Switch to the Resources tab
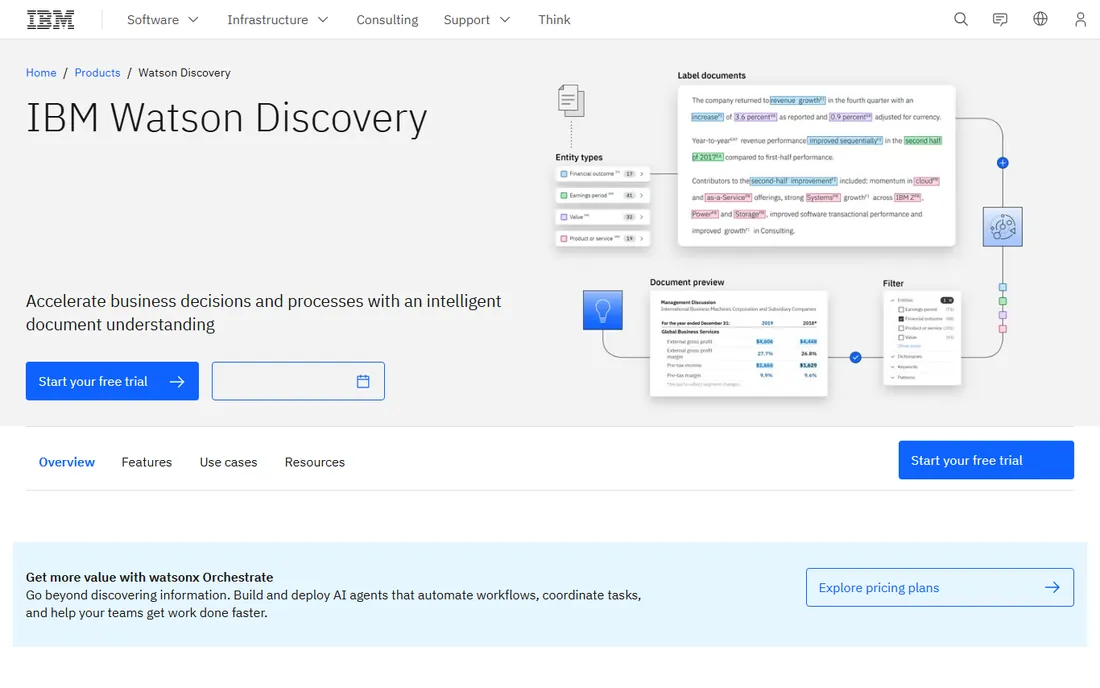The width and height of the screenshot is (1100, 688). click(x=314, y=462)
